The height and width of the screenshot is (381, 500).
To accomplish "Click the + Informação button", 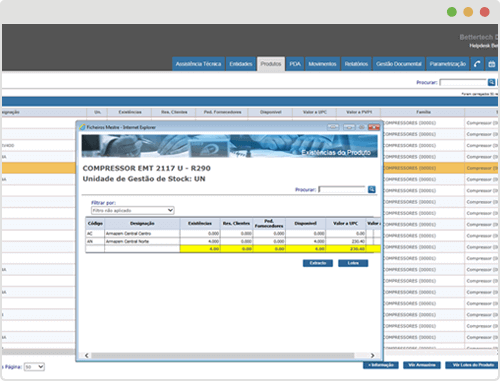I will point(381,365).
